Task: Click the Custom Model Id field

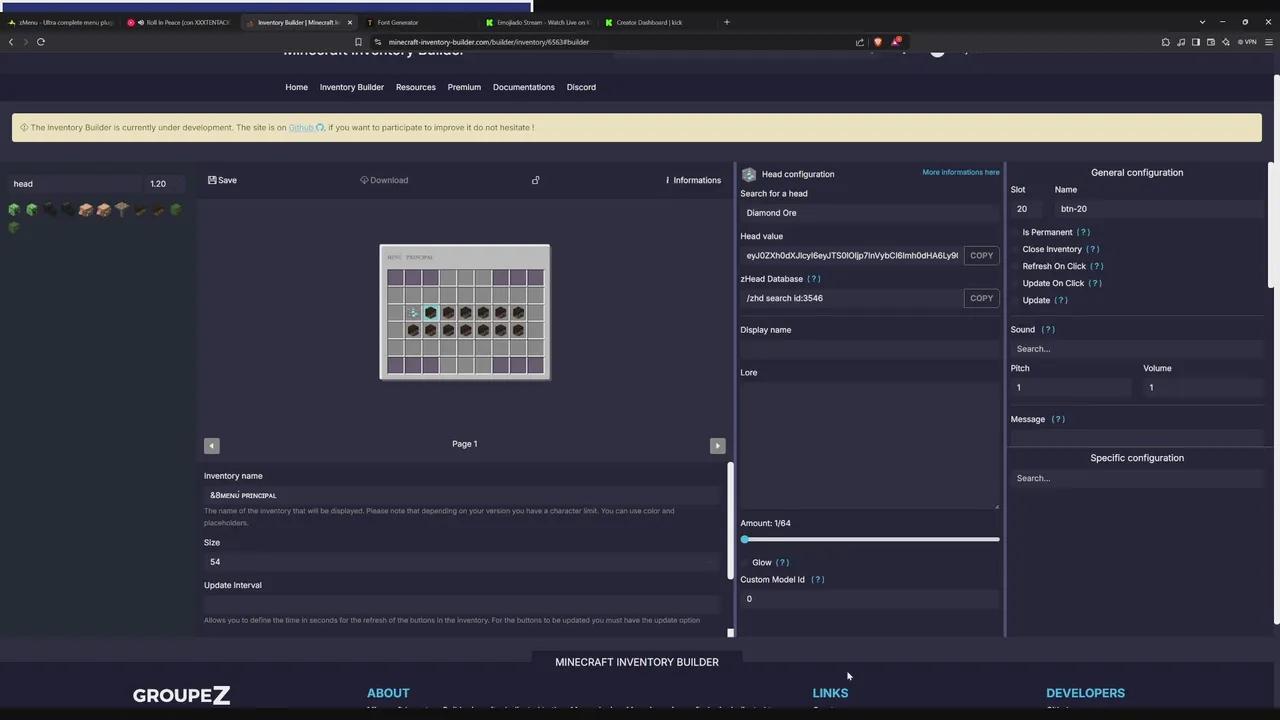Action: coord(869,599)
